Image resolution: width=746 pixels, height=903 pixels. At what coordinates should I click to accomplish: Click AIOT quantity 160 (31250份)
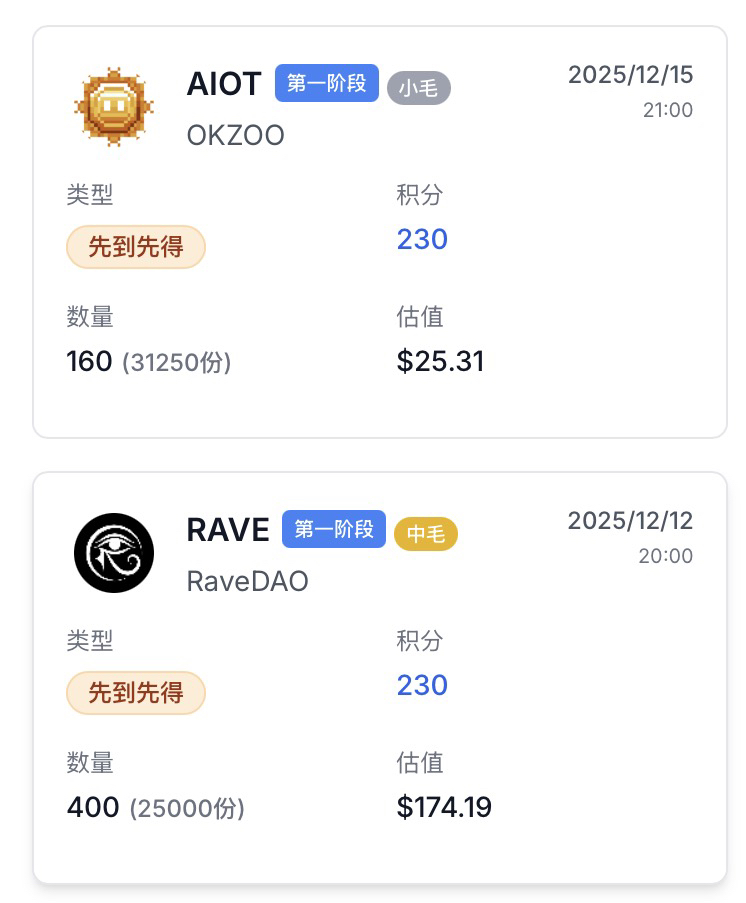(x=148, y=362)
